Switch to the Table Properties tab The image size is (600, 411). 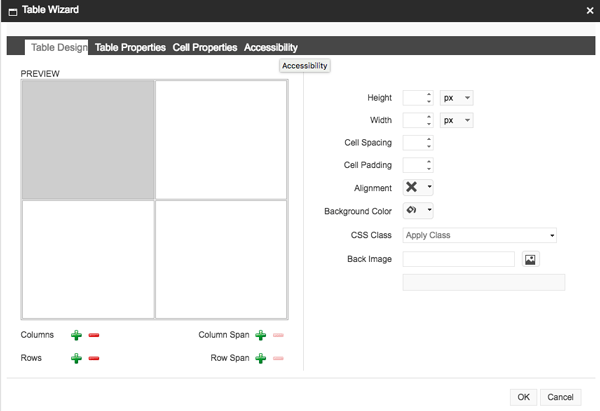click(x=130, y=47)
